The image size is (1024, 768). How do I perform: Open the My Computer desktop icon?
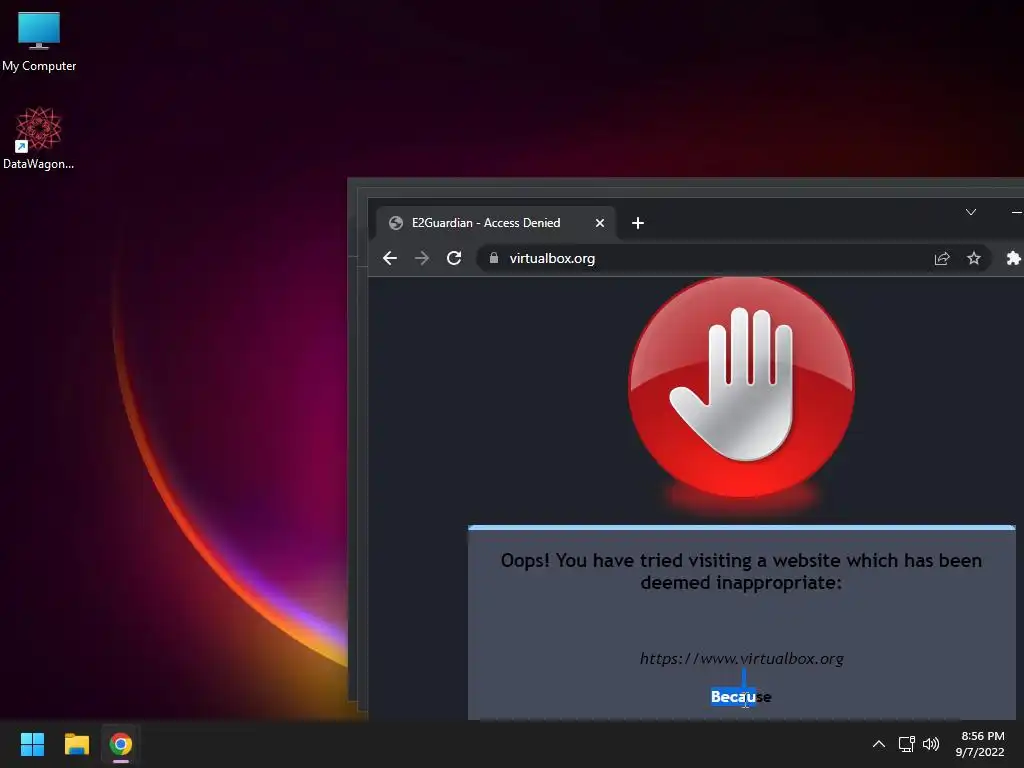coord(39,41)
